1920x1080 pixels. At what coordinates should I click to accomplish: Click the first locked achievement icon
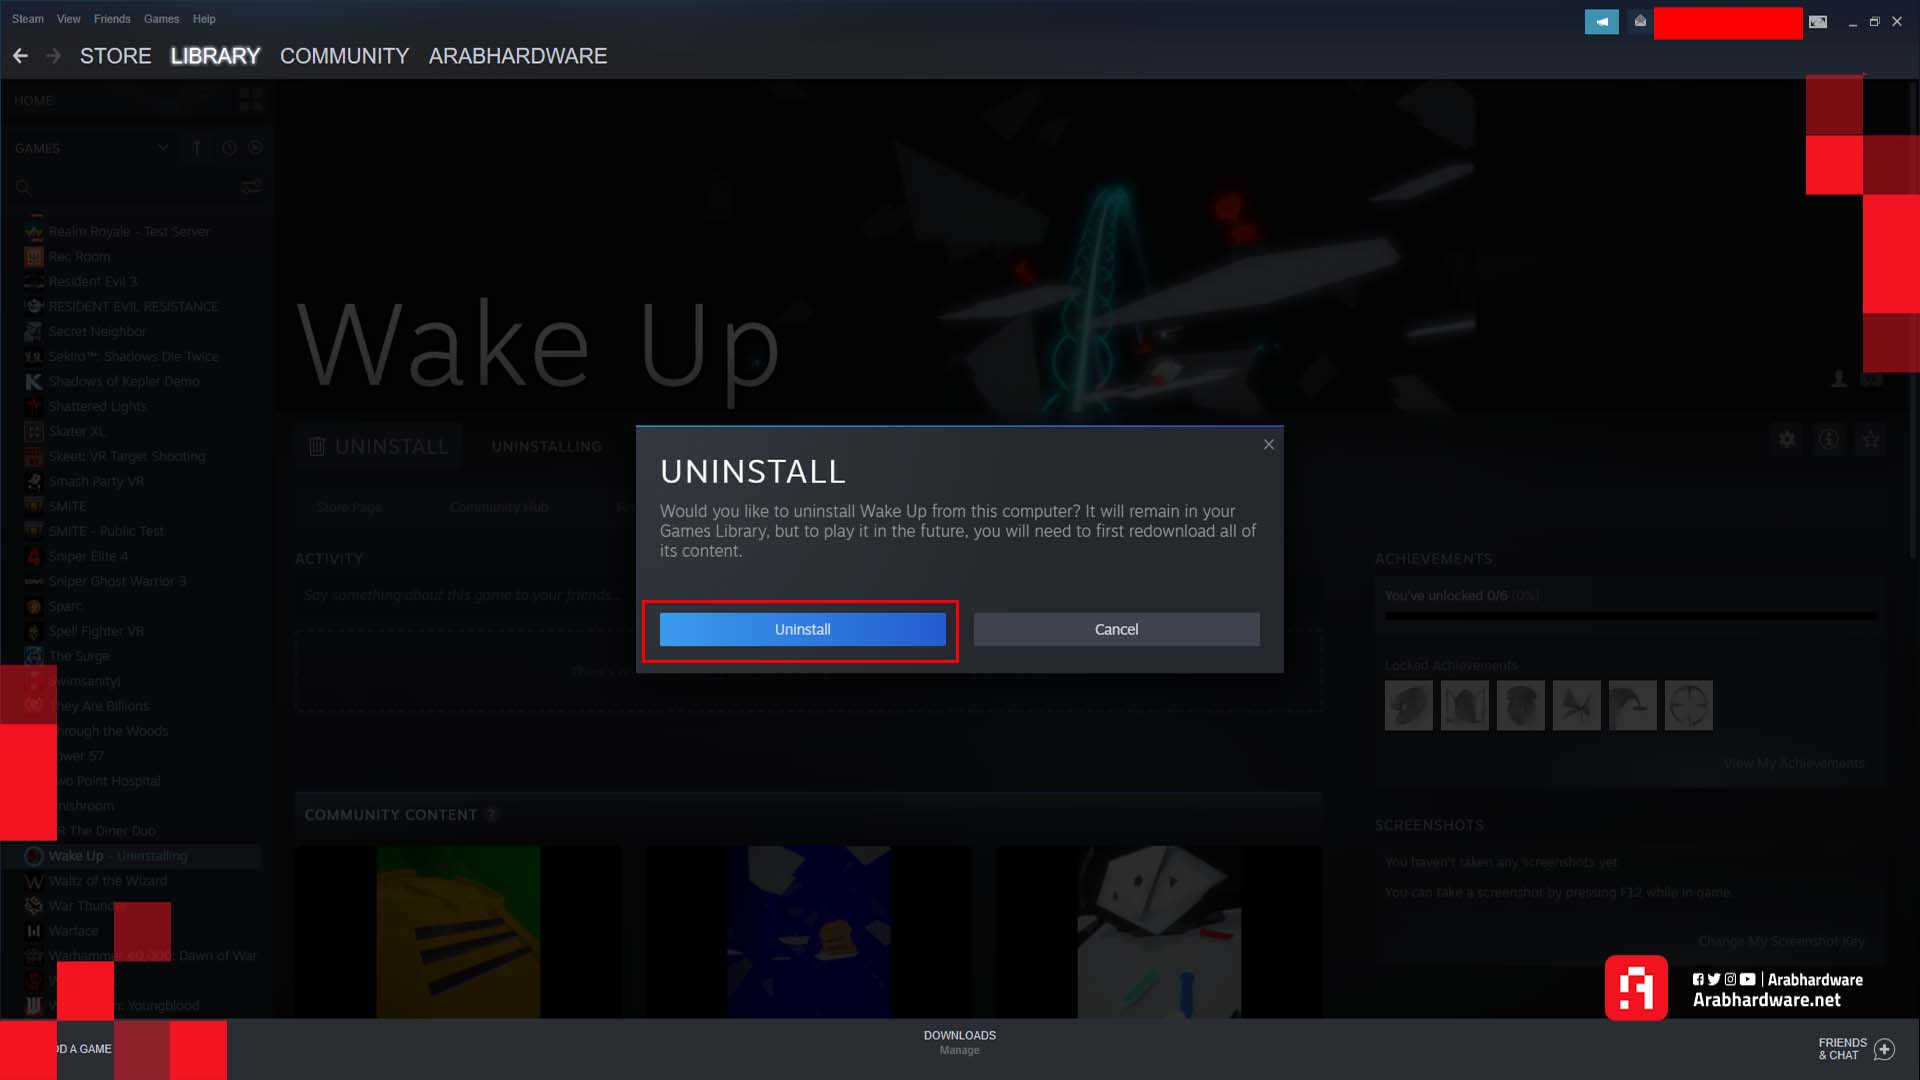coord(1408,705)
